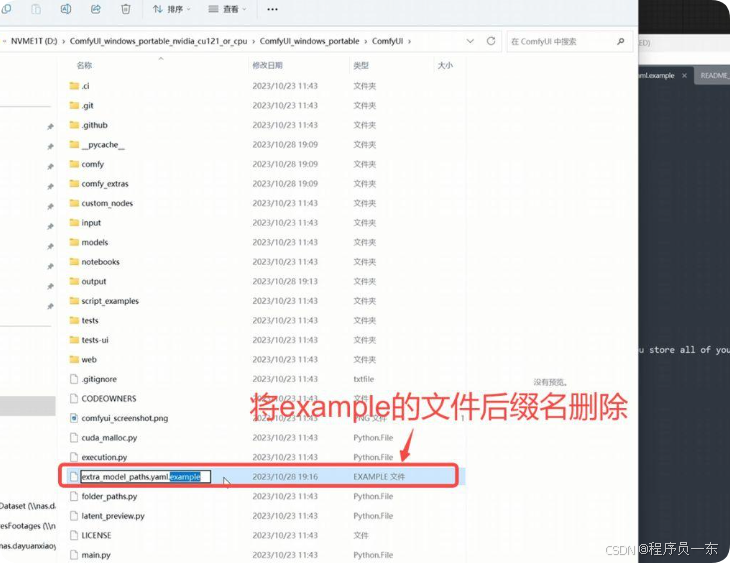This screenshot has height=563, width=730.
Task: Go to ComfyUI_windows_portable breadcrumb segment
Action: [x=309, y=41]
